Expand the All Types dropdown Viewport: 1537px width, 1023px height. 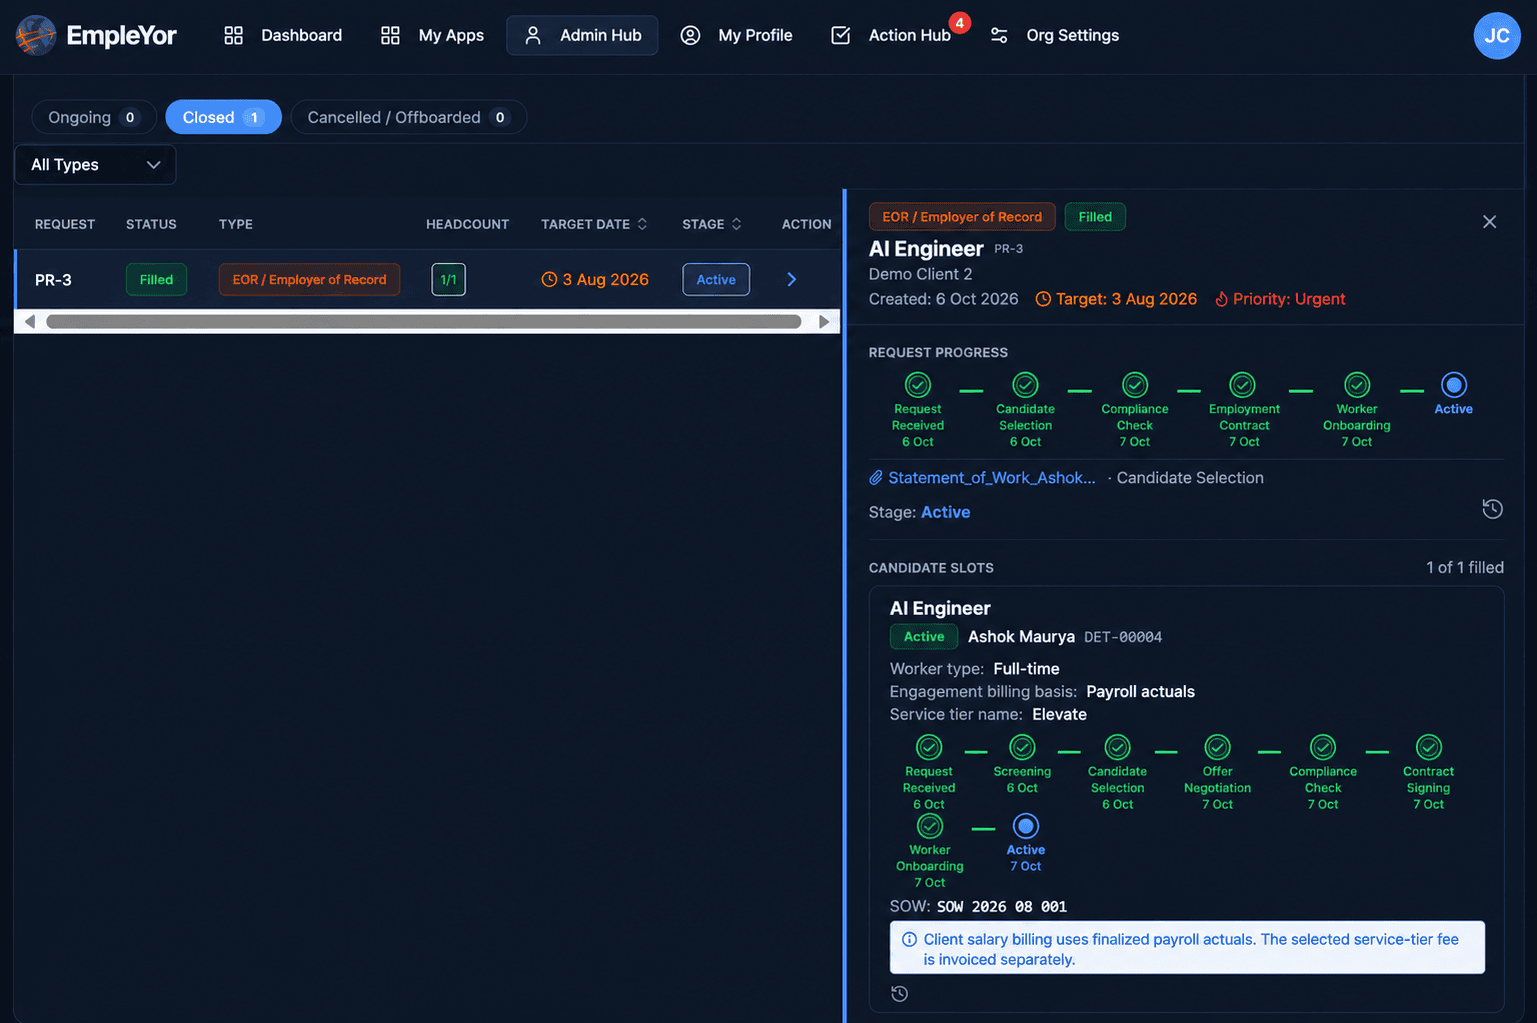(95, 165)
